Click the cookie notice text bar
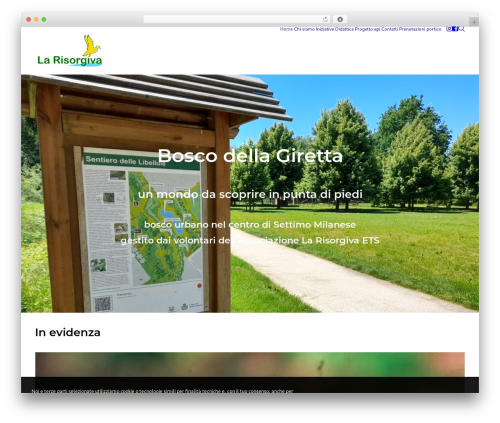500x423 pixels. [250, 385]
